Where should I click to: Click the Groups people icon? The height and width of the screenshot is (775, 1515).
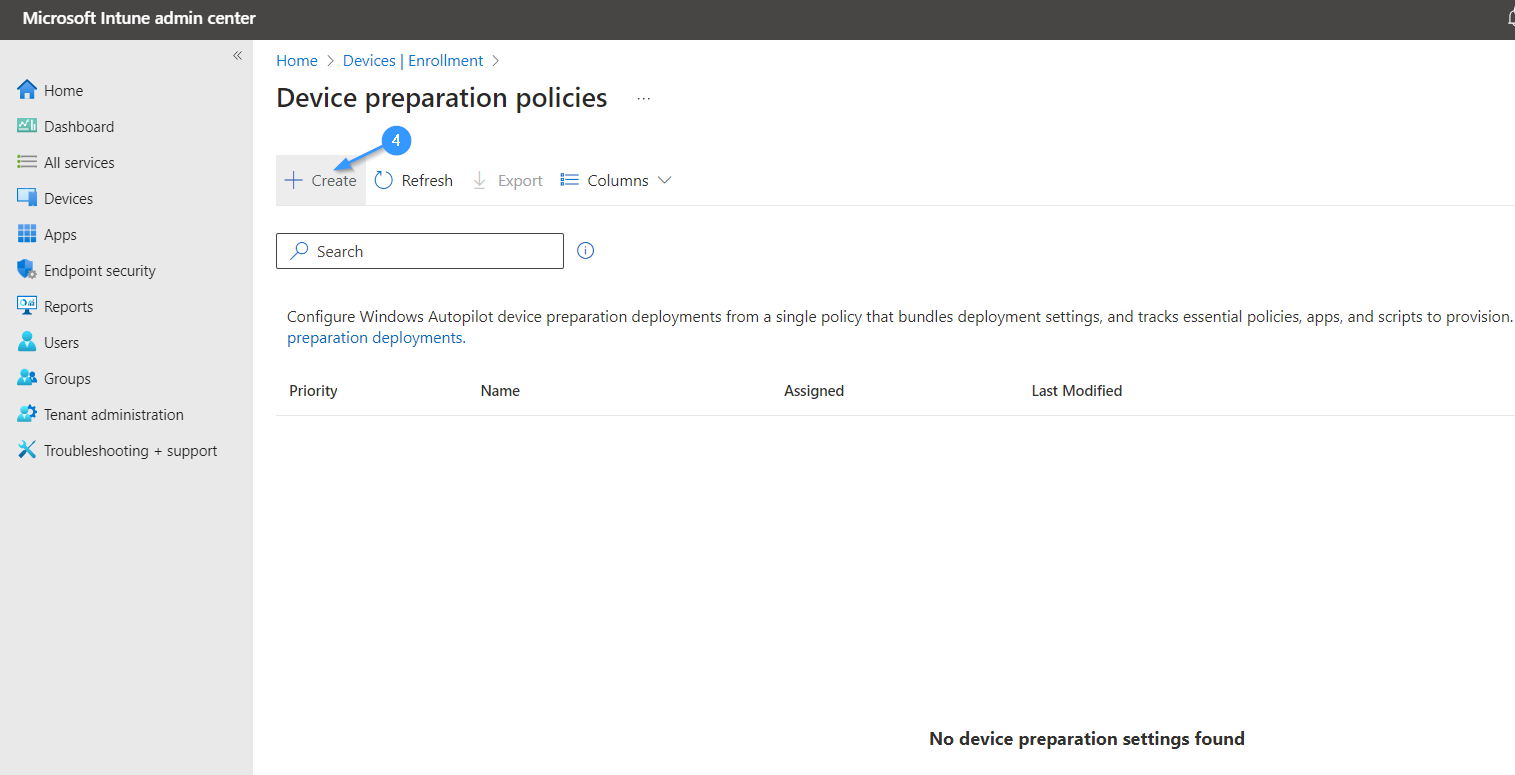27,378
